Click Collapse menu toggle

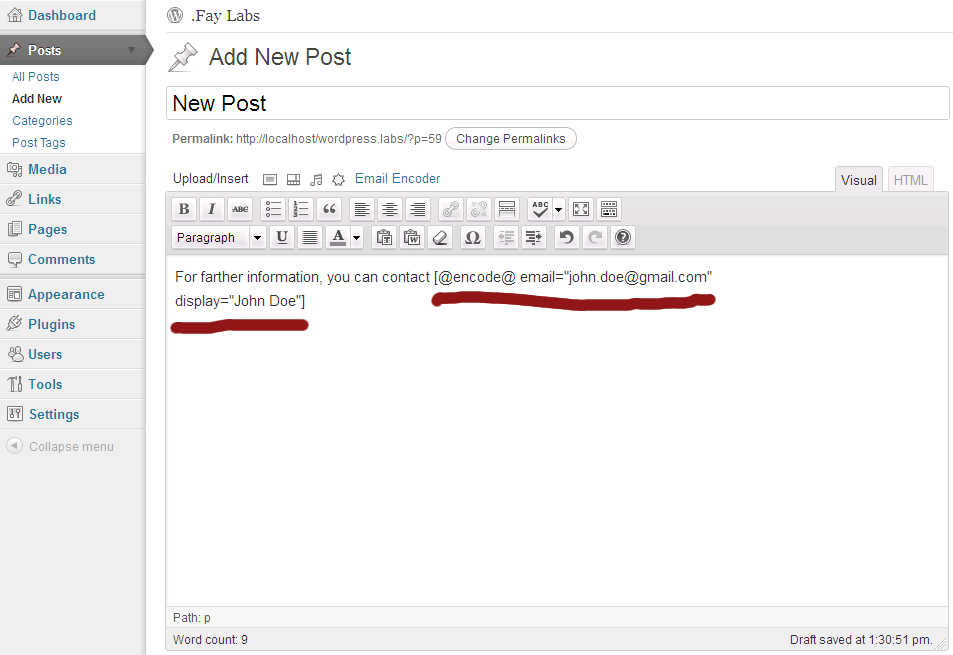[60, 446]
